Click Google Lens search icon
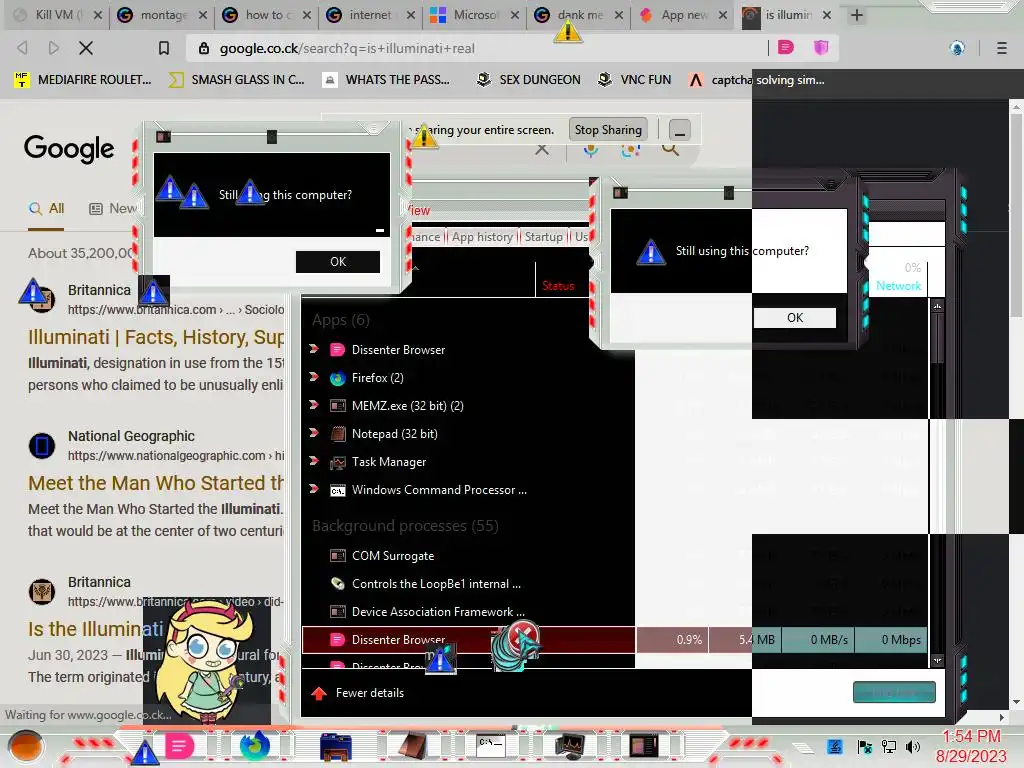 tap(630, 150)
